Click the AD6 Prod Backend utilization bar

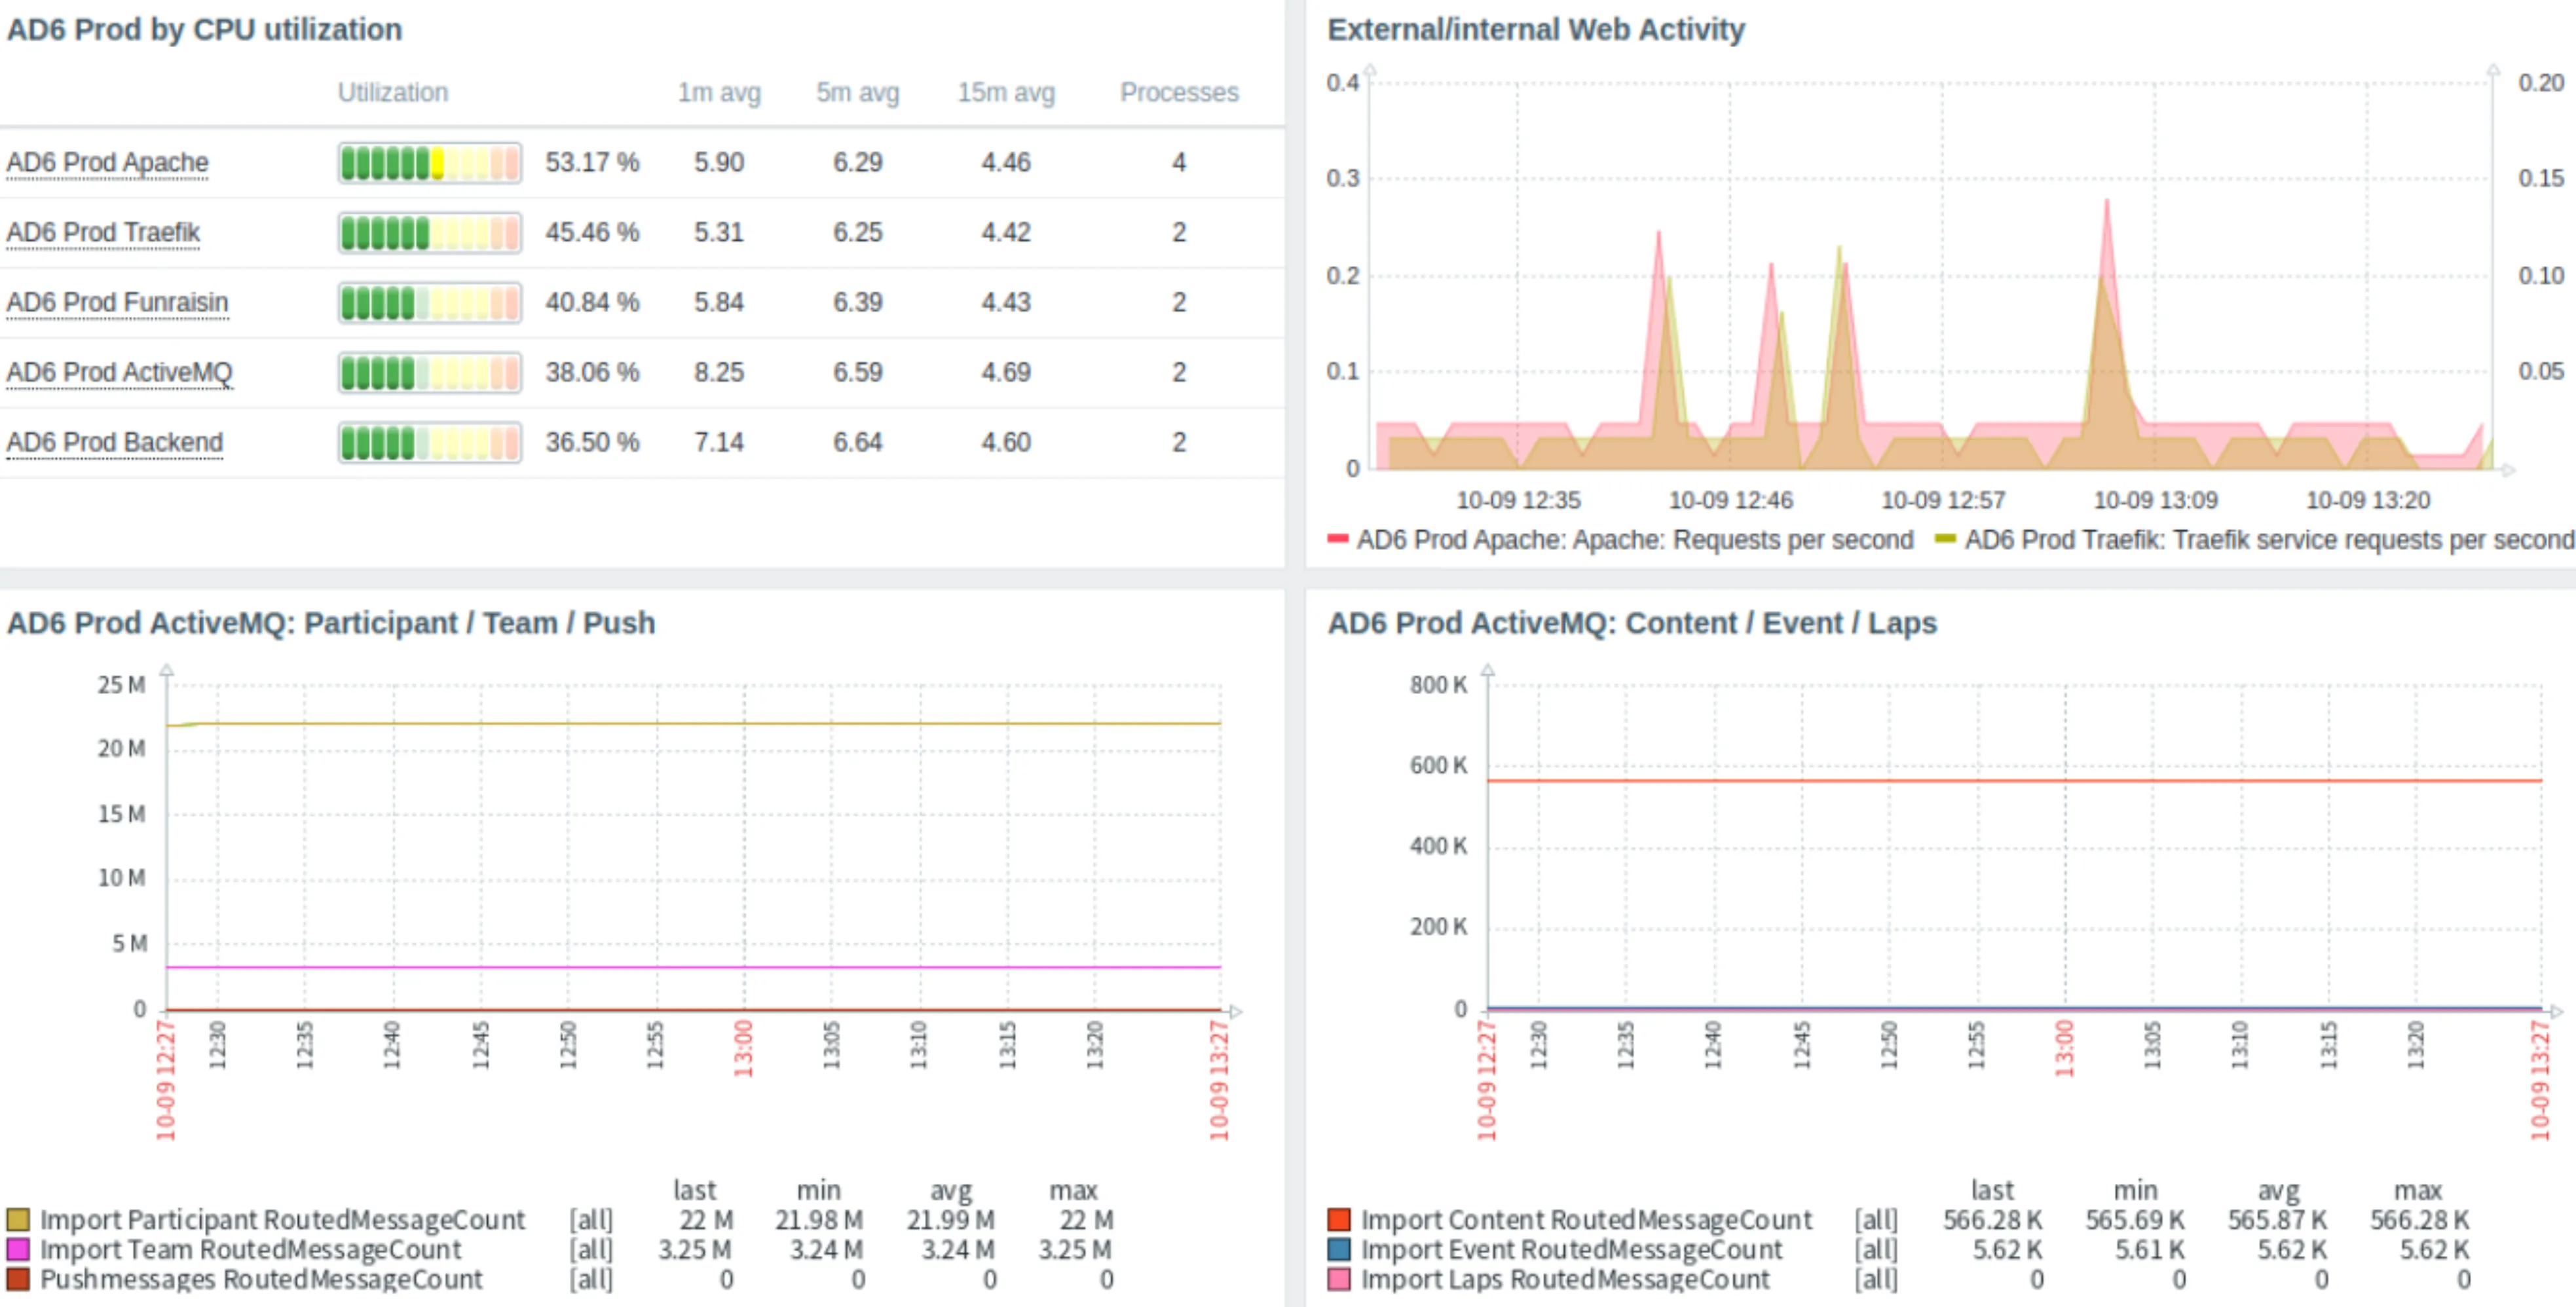[x=429, y=442]
